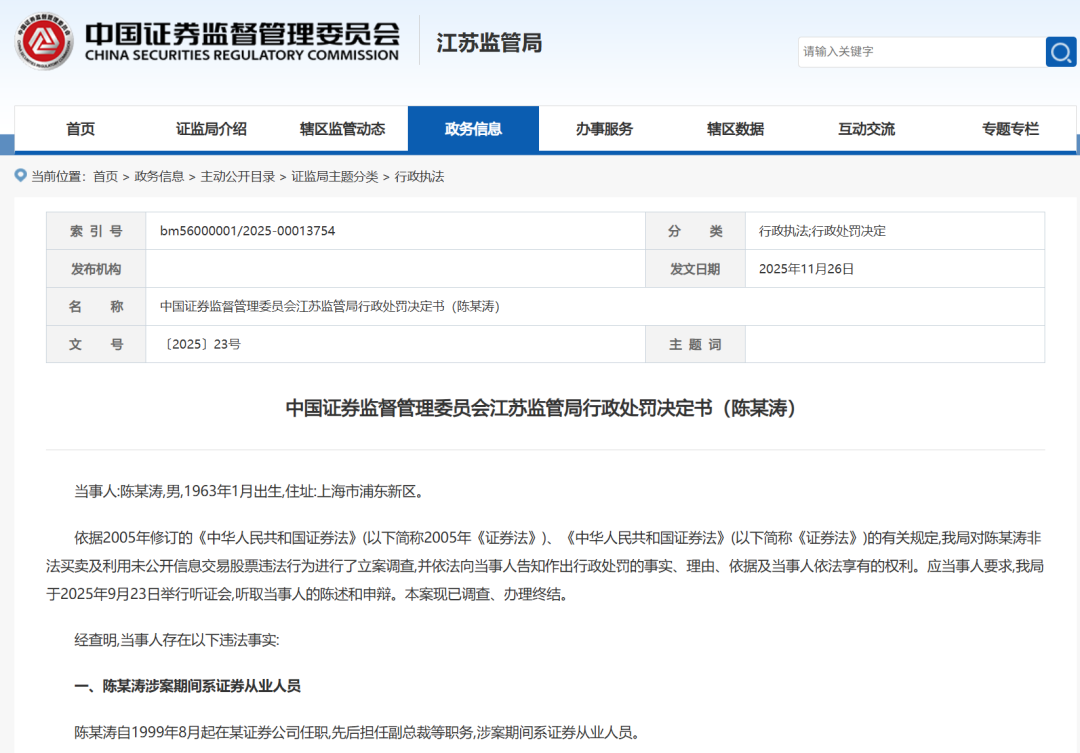Open the 互动交流 section
This screenshot has width=1080, height=753.
(866, 128)
